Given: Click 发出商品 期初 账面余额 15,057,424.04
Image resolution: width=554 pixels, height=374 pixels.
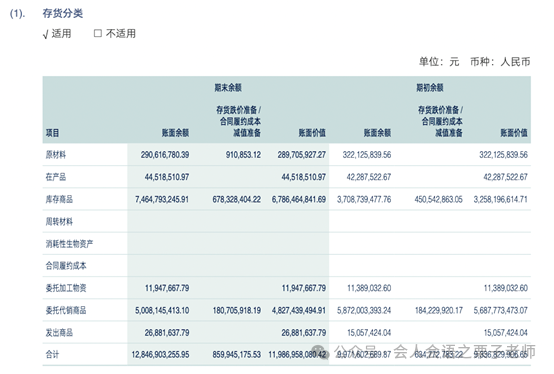Looking at the screenshot, I should click(x=369, y=332).
